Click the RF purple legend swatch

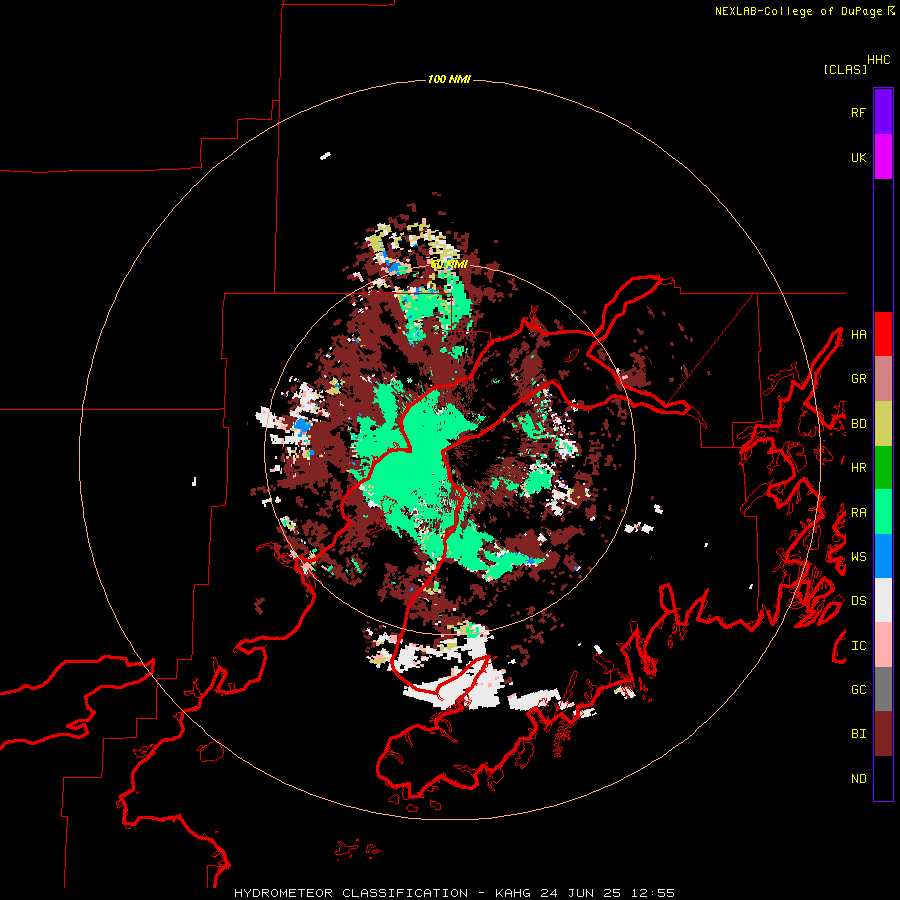(x=883, y=112)
